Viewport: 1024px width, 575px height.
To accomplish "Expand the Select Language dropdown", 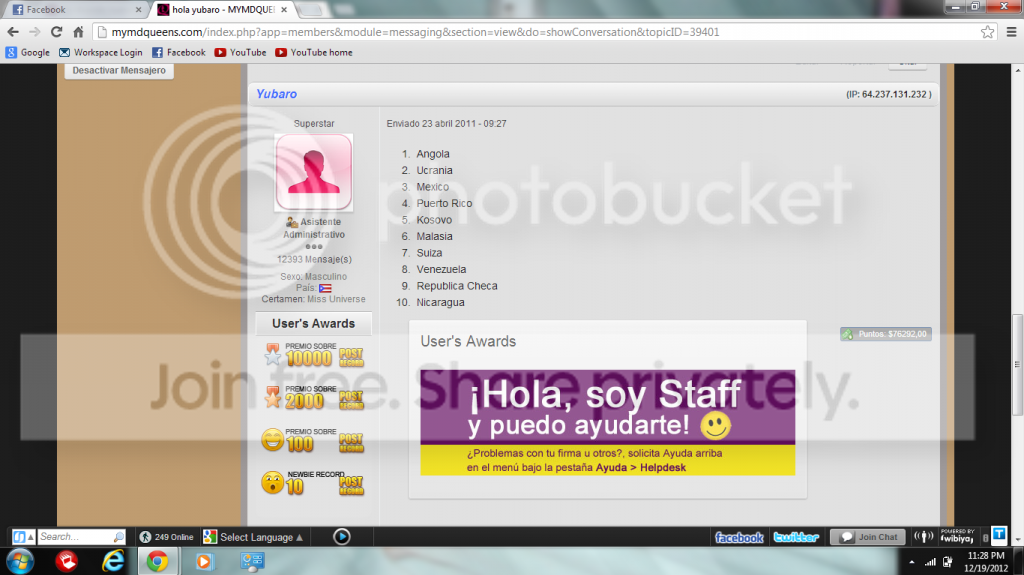I will coord(253,537).
